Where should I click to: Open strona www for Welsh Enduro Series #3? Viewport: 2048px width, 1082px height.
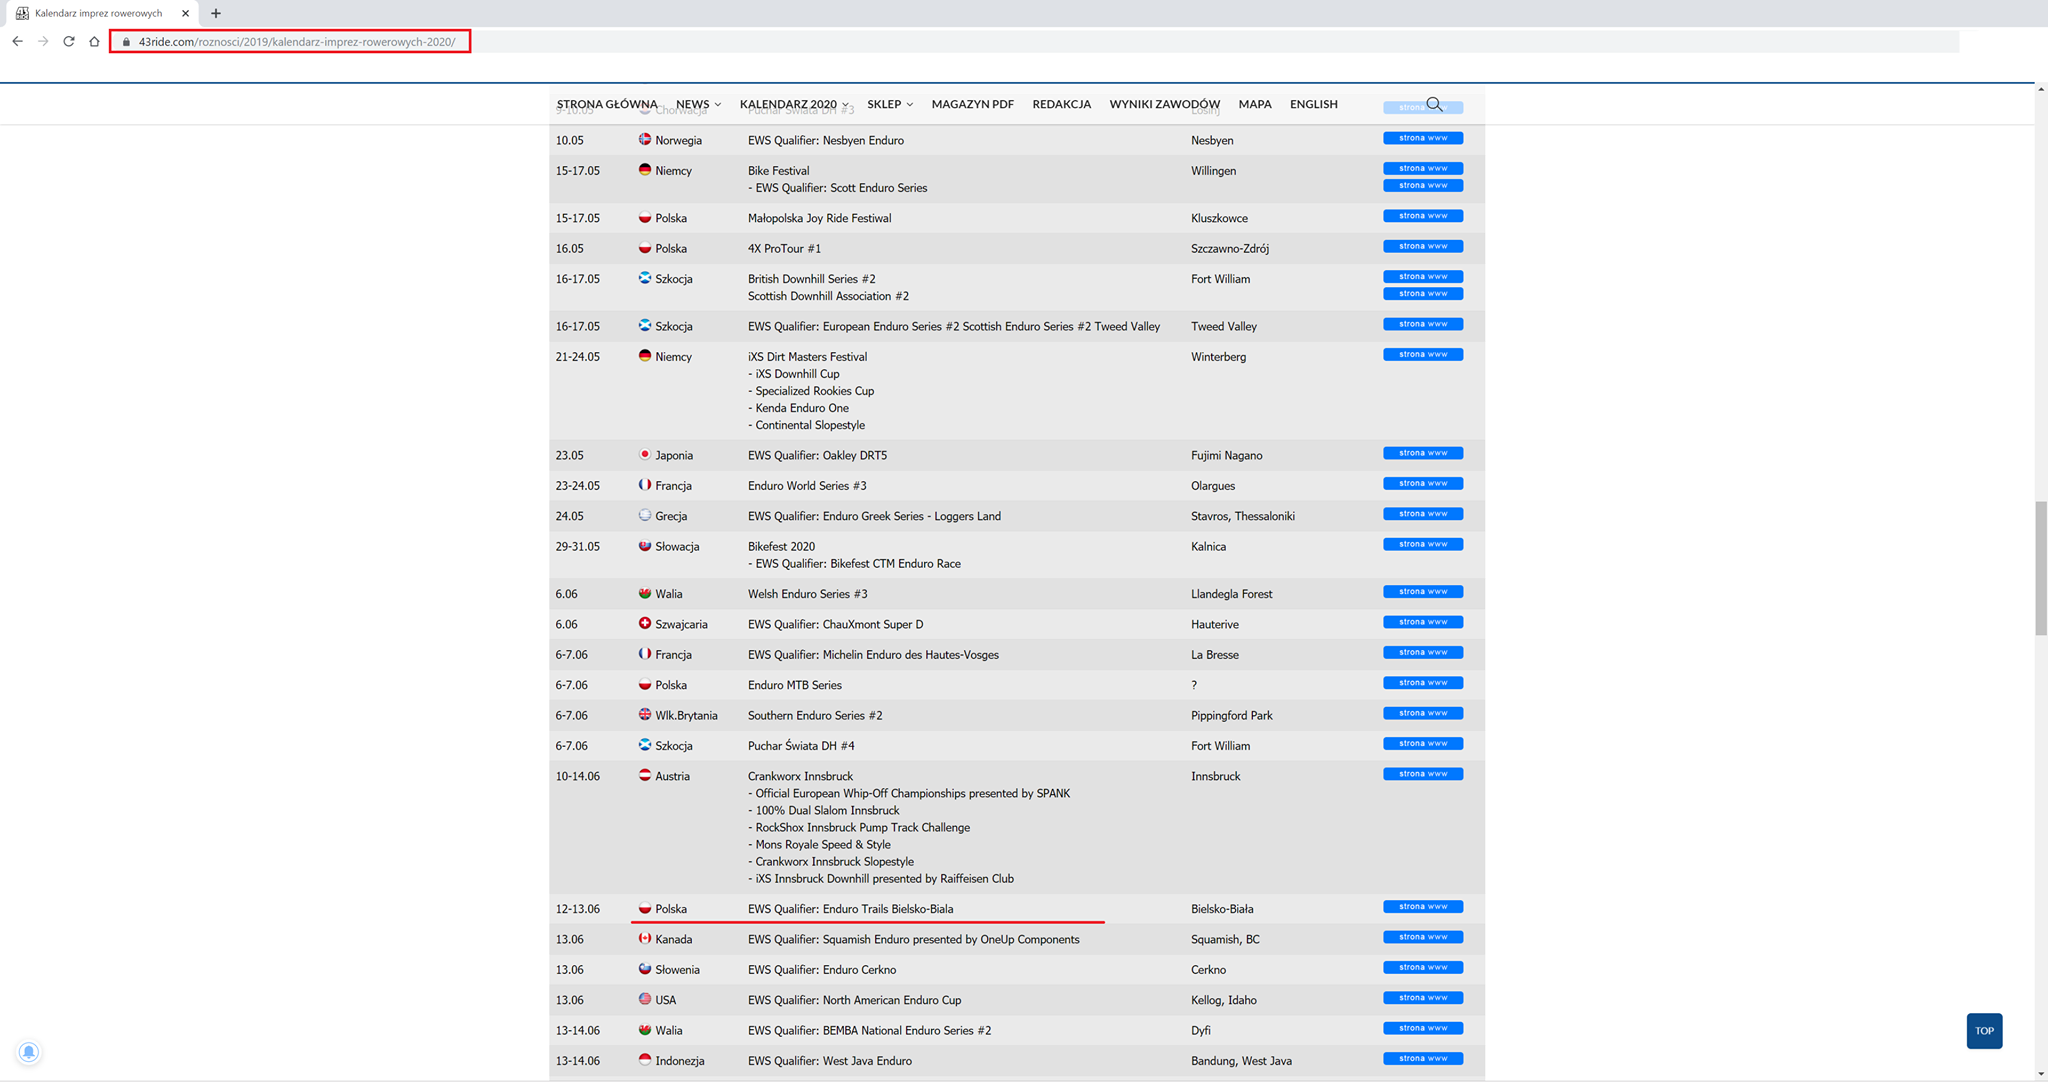pyautogui.click(x=1423, y=592)
